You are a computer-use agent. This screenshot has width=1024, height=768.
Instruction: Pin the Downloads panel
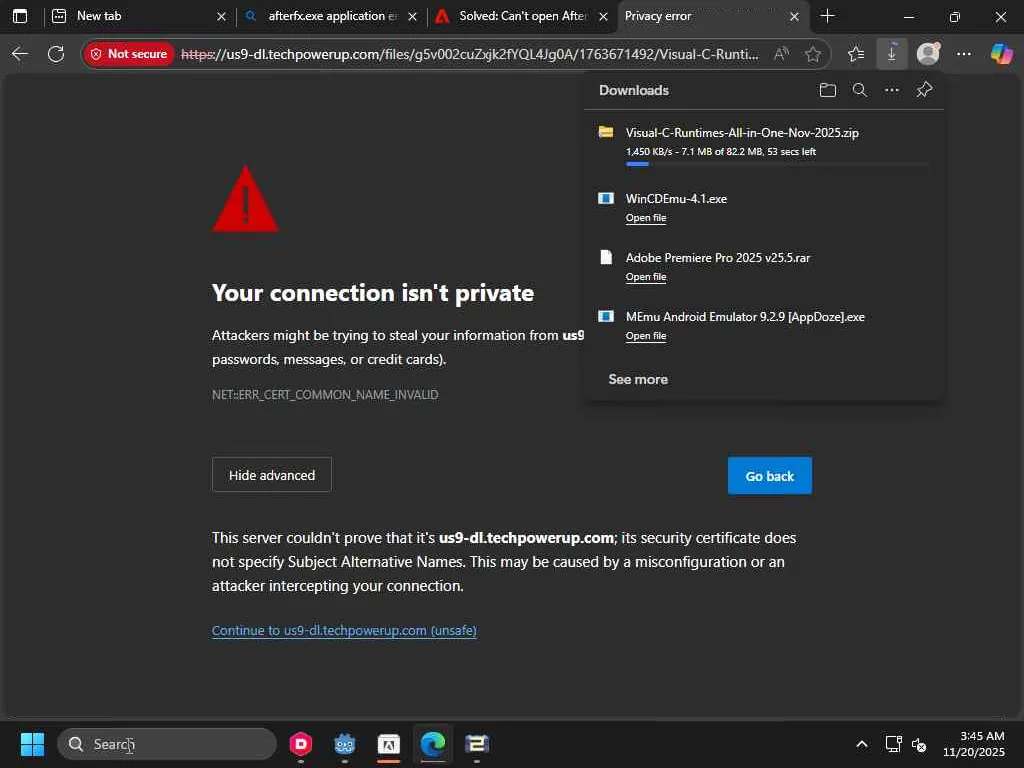pos(924,90)
